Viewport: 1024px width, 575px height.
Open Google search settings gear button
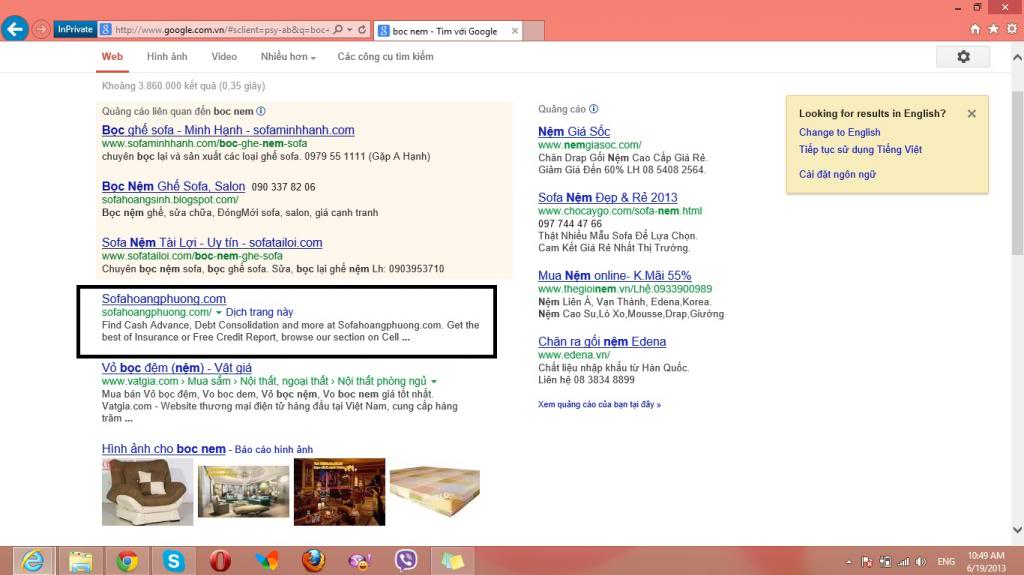click(x=963, y=57)
